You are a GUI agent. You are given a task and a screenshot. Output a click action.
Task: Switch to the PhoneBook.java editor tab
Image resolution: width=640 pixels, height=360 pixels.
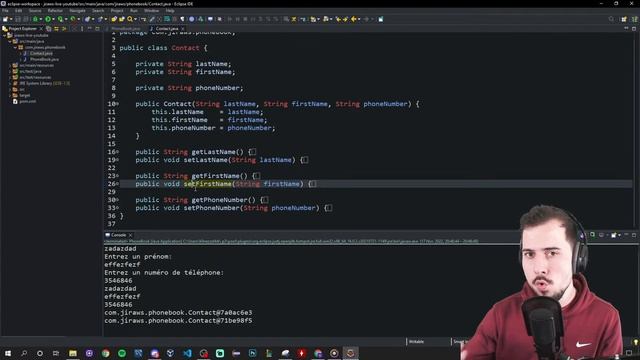(126, 29)
